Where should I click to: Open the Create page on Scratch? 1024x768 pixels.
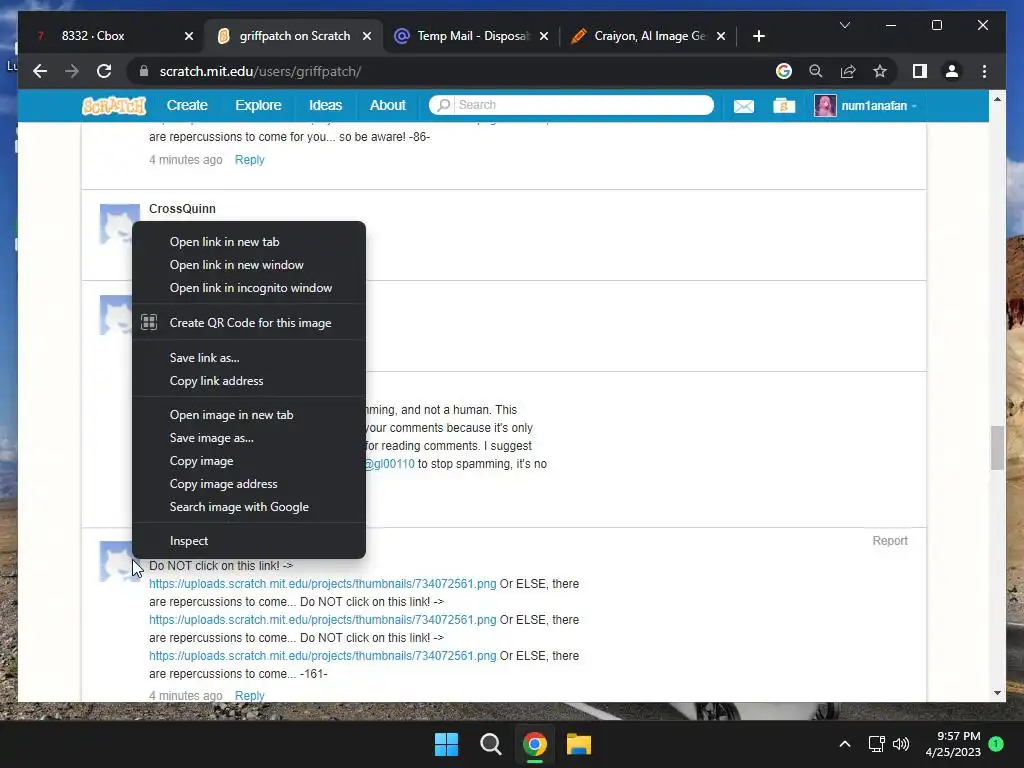[187, 105]
